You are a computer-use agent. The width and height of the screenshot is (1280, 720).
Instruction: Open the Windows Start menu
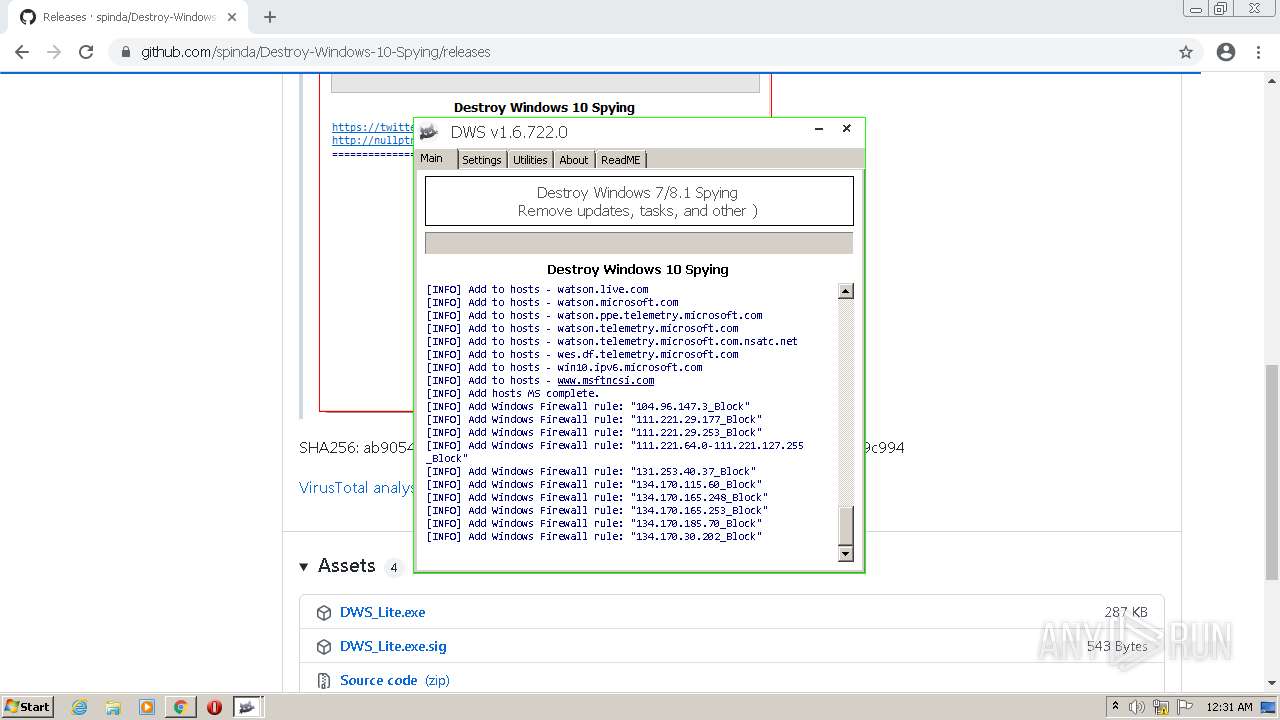click(27, 707)
